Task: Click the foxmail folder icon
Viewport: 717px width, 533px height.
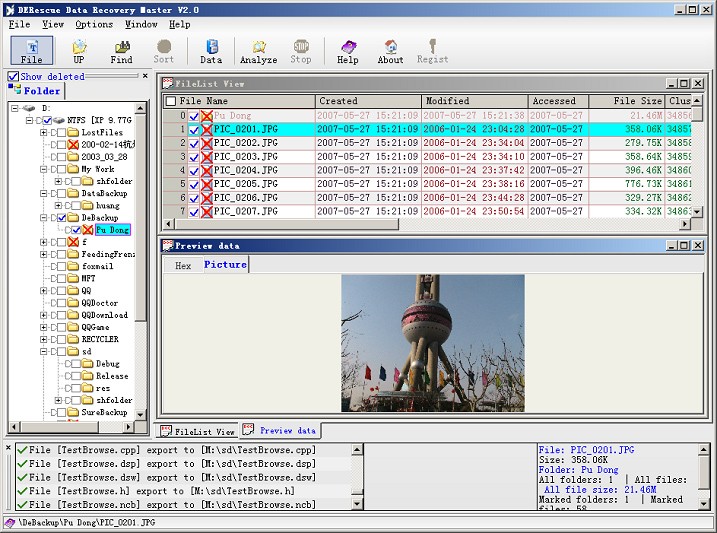Action: (x=73, y=266)
